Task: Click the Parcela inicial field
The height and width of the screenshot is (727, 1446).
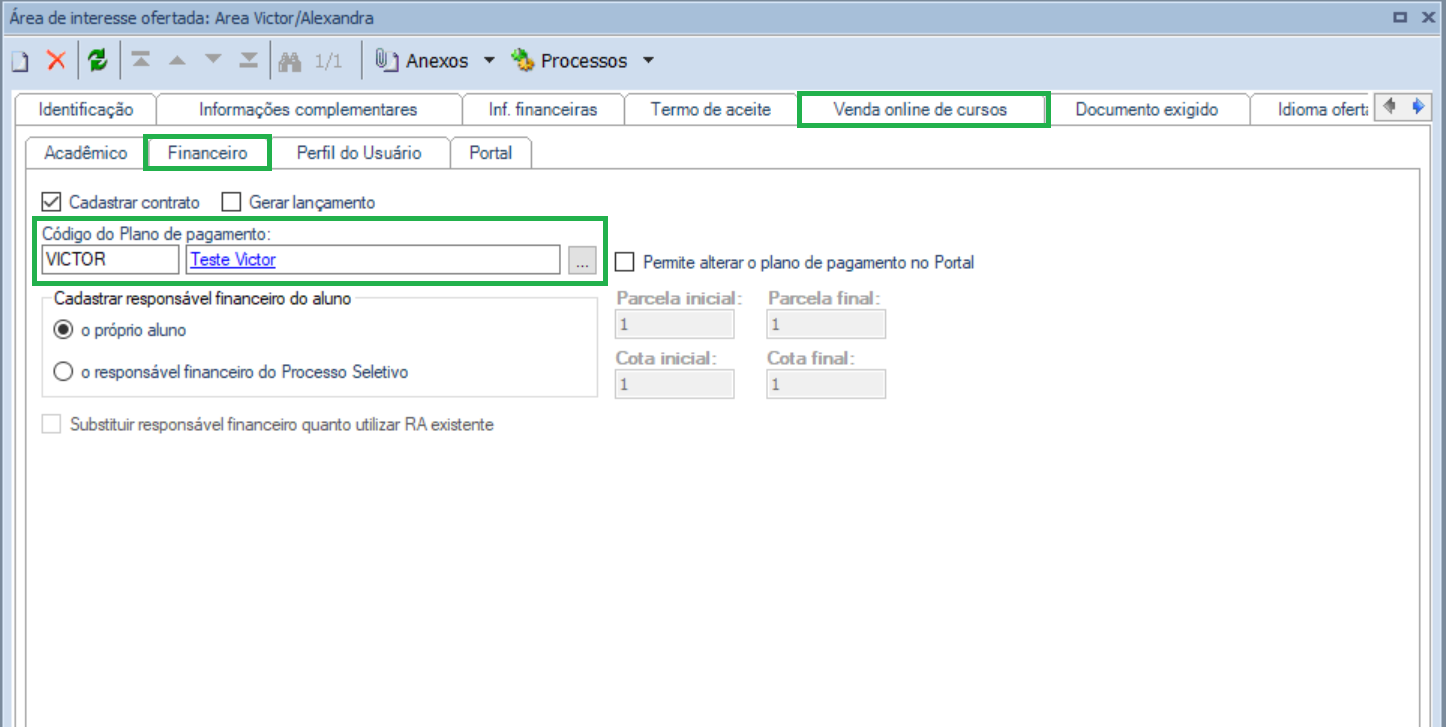Action: point(675,324)
